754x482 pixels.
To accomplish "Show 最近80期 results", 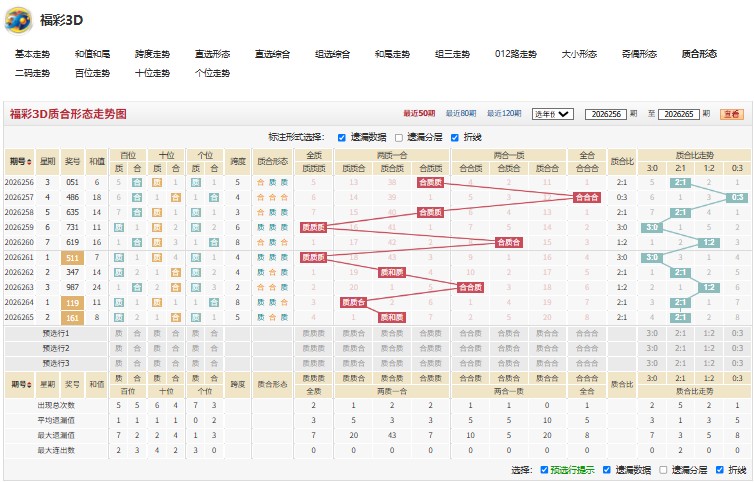I will click(x=461, y=114).
